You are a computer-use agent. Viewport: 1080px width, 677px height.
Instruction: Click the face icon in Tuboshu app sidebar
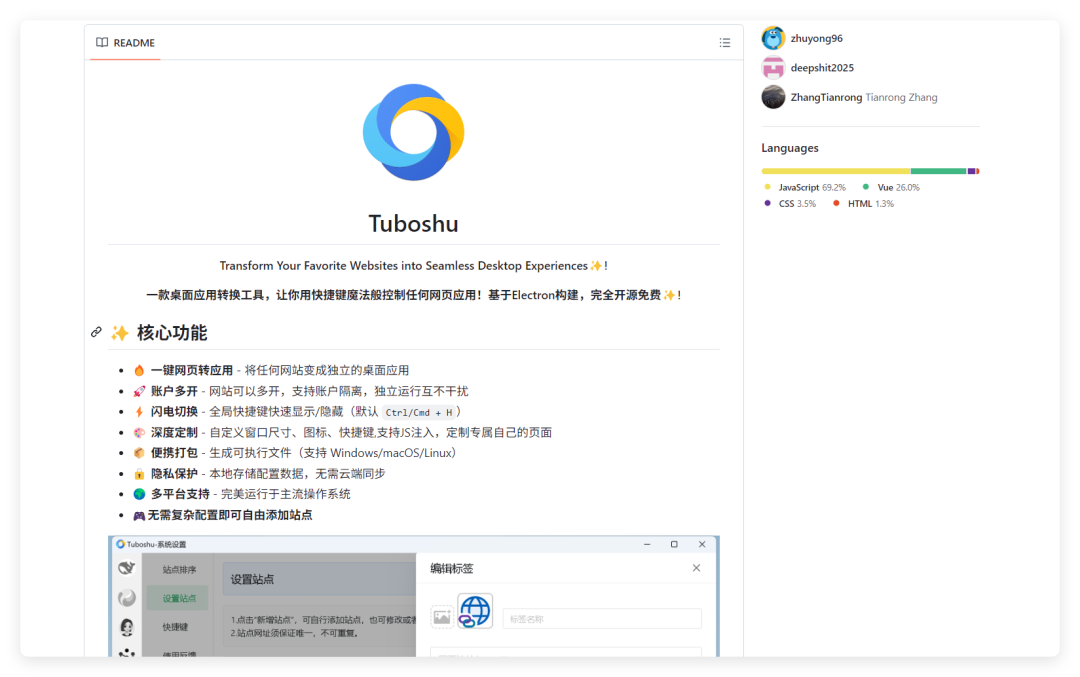127,627
